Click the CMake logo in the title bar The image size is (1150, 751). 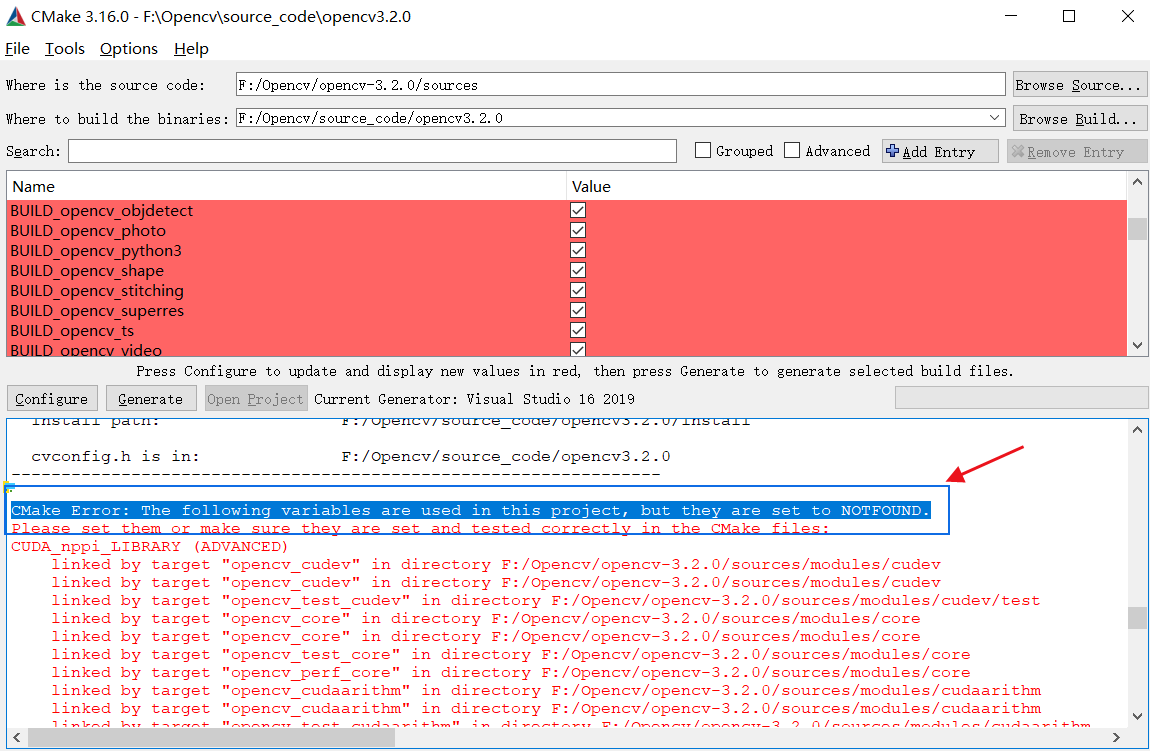(14, 16)
